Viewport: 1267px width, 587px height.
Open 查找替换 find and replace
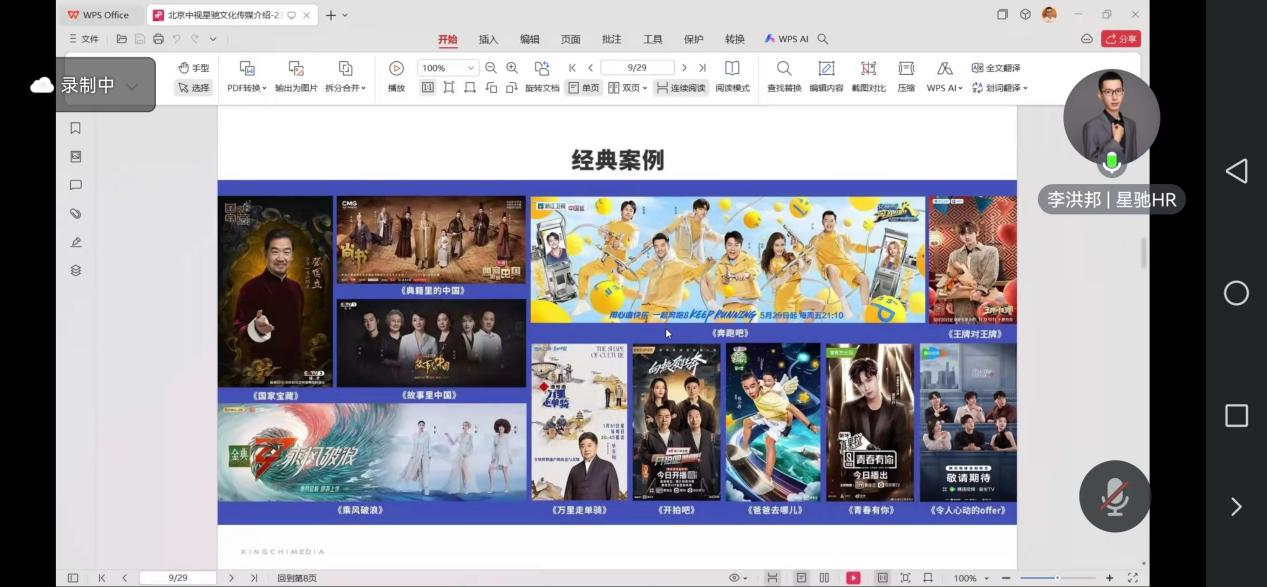point(784,77)
